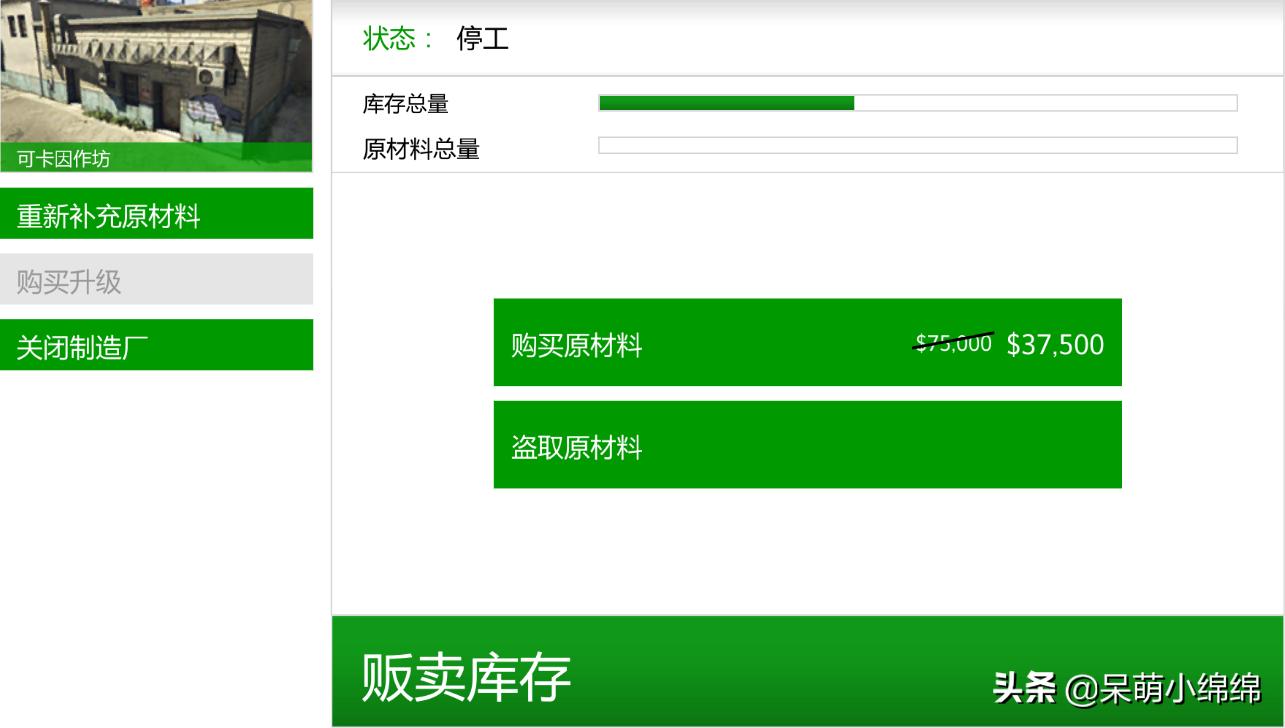Click the empty 原材料总量 supplies bar
Viewport: 1285px width, 728px height.
[917, 147]
